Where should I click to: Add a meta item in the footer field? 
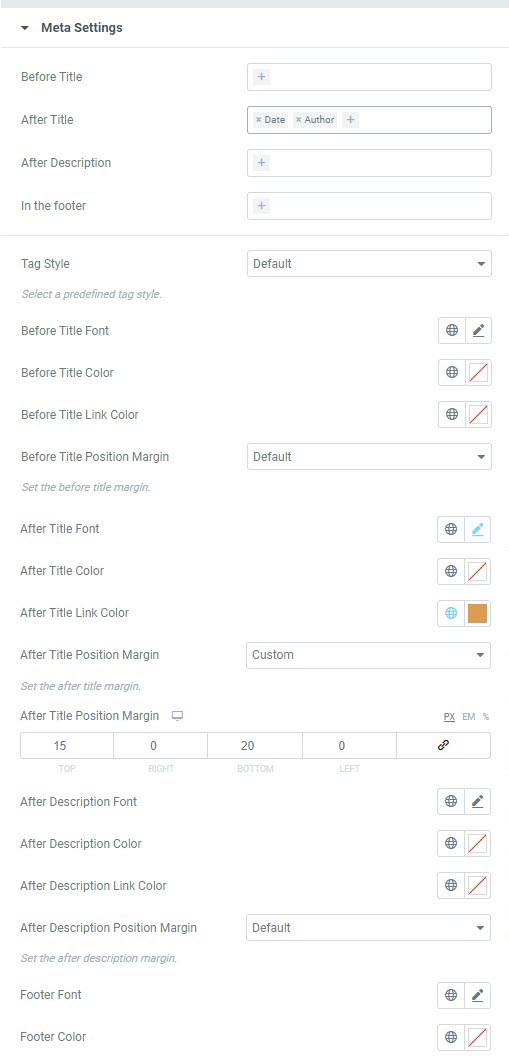point(262,206)
